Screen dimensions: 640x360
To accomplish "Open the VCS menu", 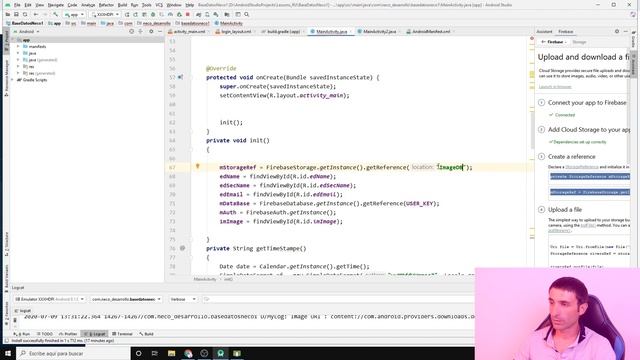I will (159, 5).
